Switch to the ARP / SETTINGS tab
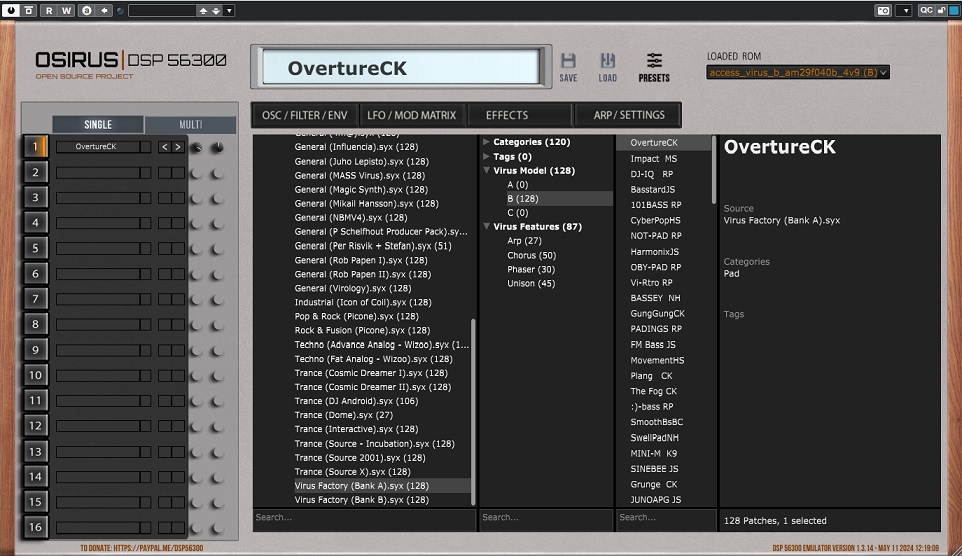The width and height of the screenshot is (962, 556). (x=629, y=115)
